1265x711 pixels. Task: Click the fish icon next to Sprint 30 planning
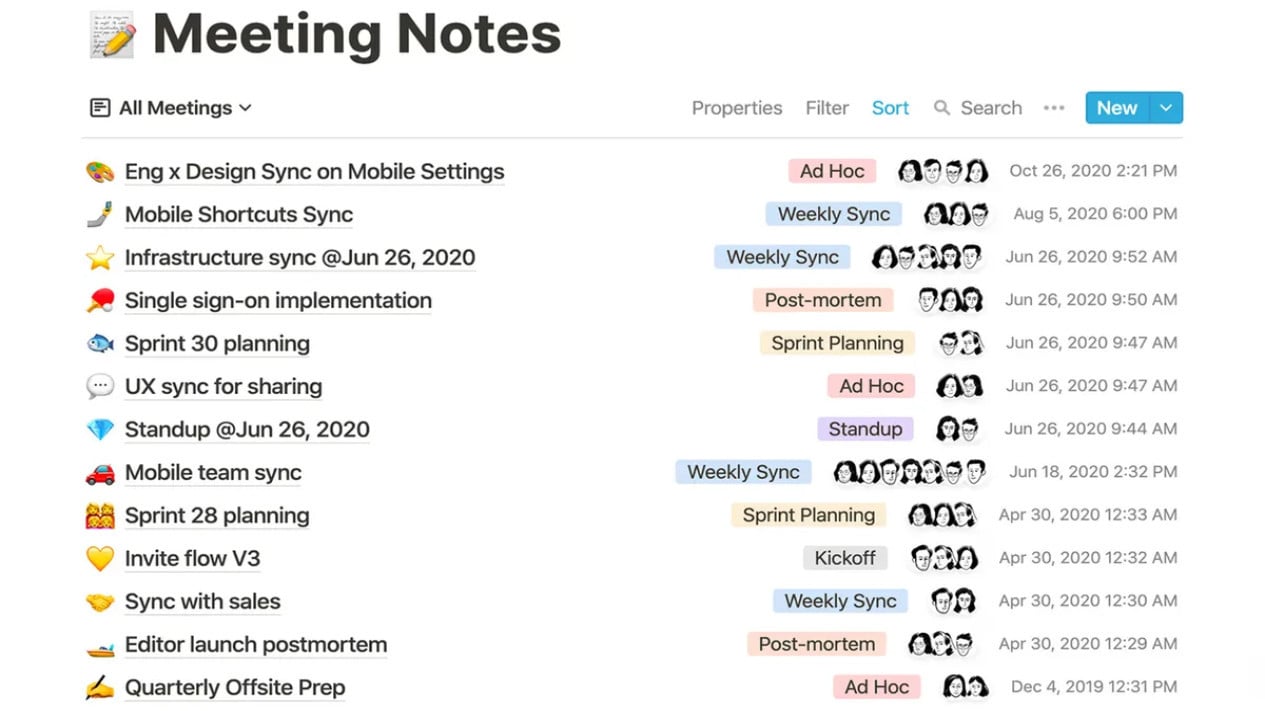[100, 344]
